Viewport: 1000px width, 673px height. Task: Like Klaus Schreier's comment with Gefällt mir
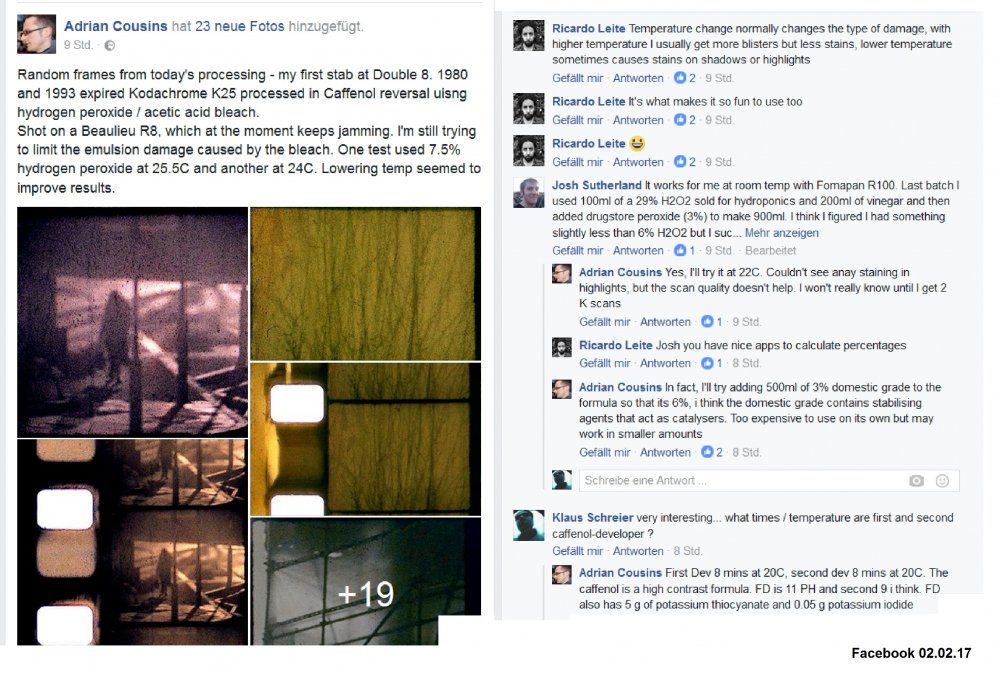click(x=577, y=551)
